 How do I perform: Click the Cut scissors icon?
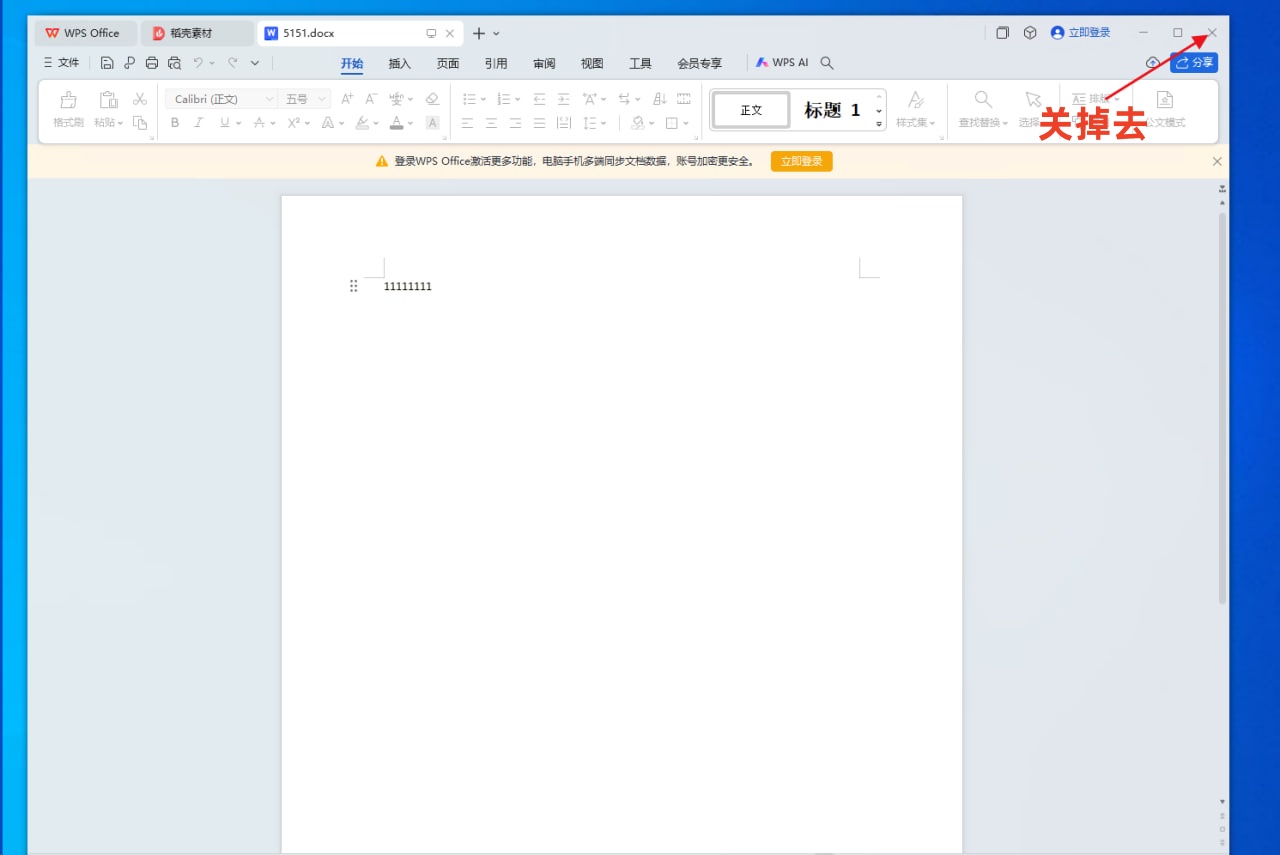click(x=140, y=99)
